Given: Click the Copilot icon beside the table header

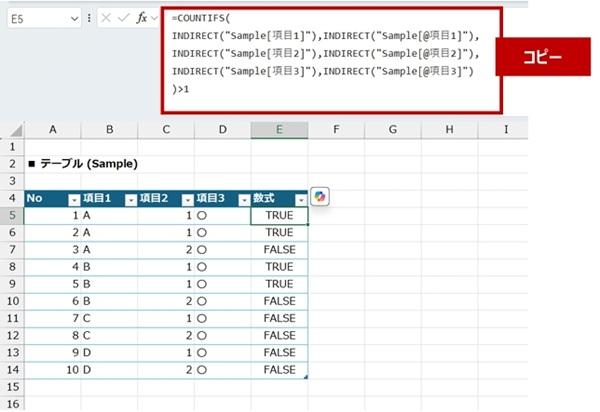Looking at the screenshot, I should point(320,197).
